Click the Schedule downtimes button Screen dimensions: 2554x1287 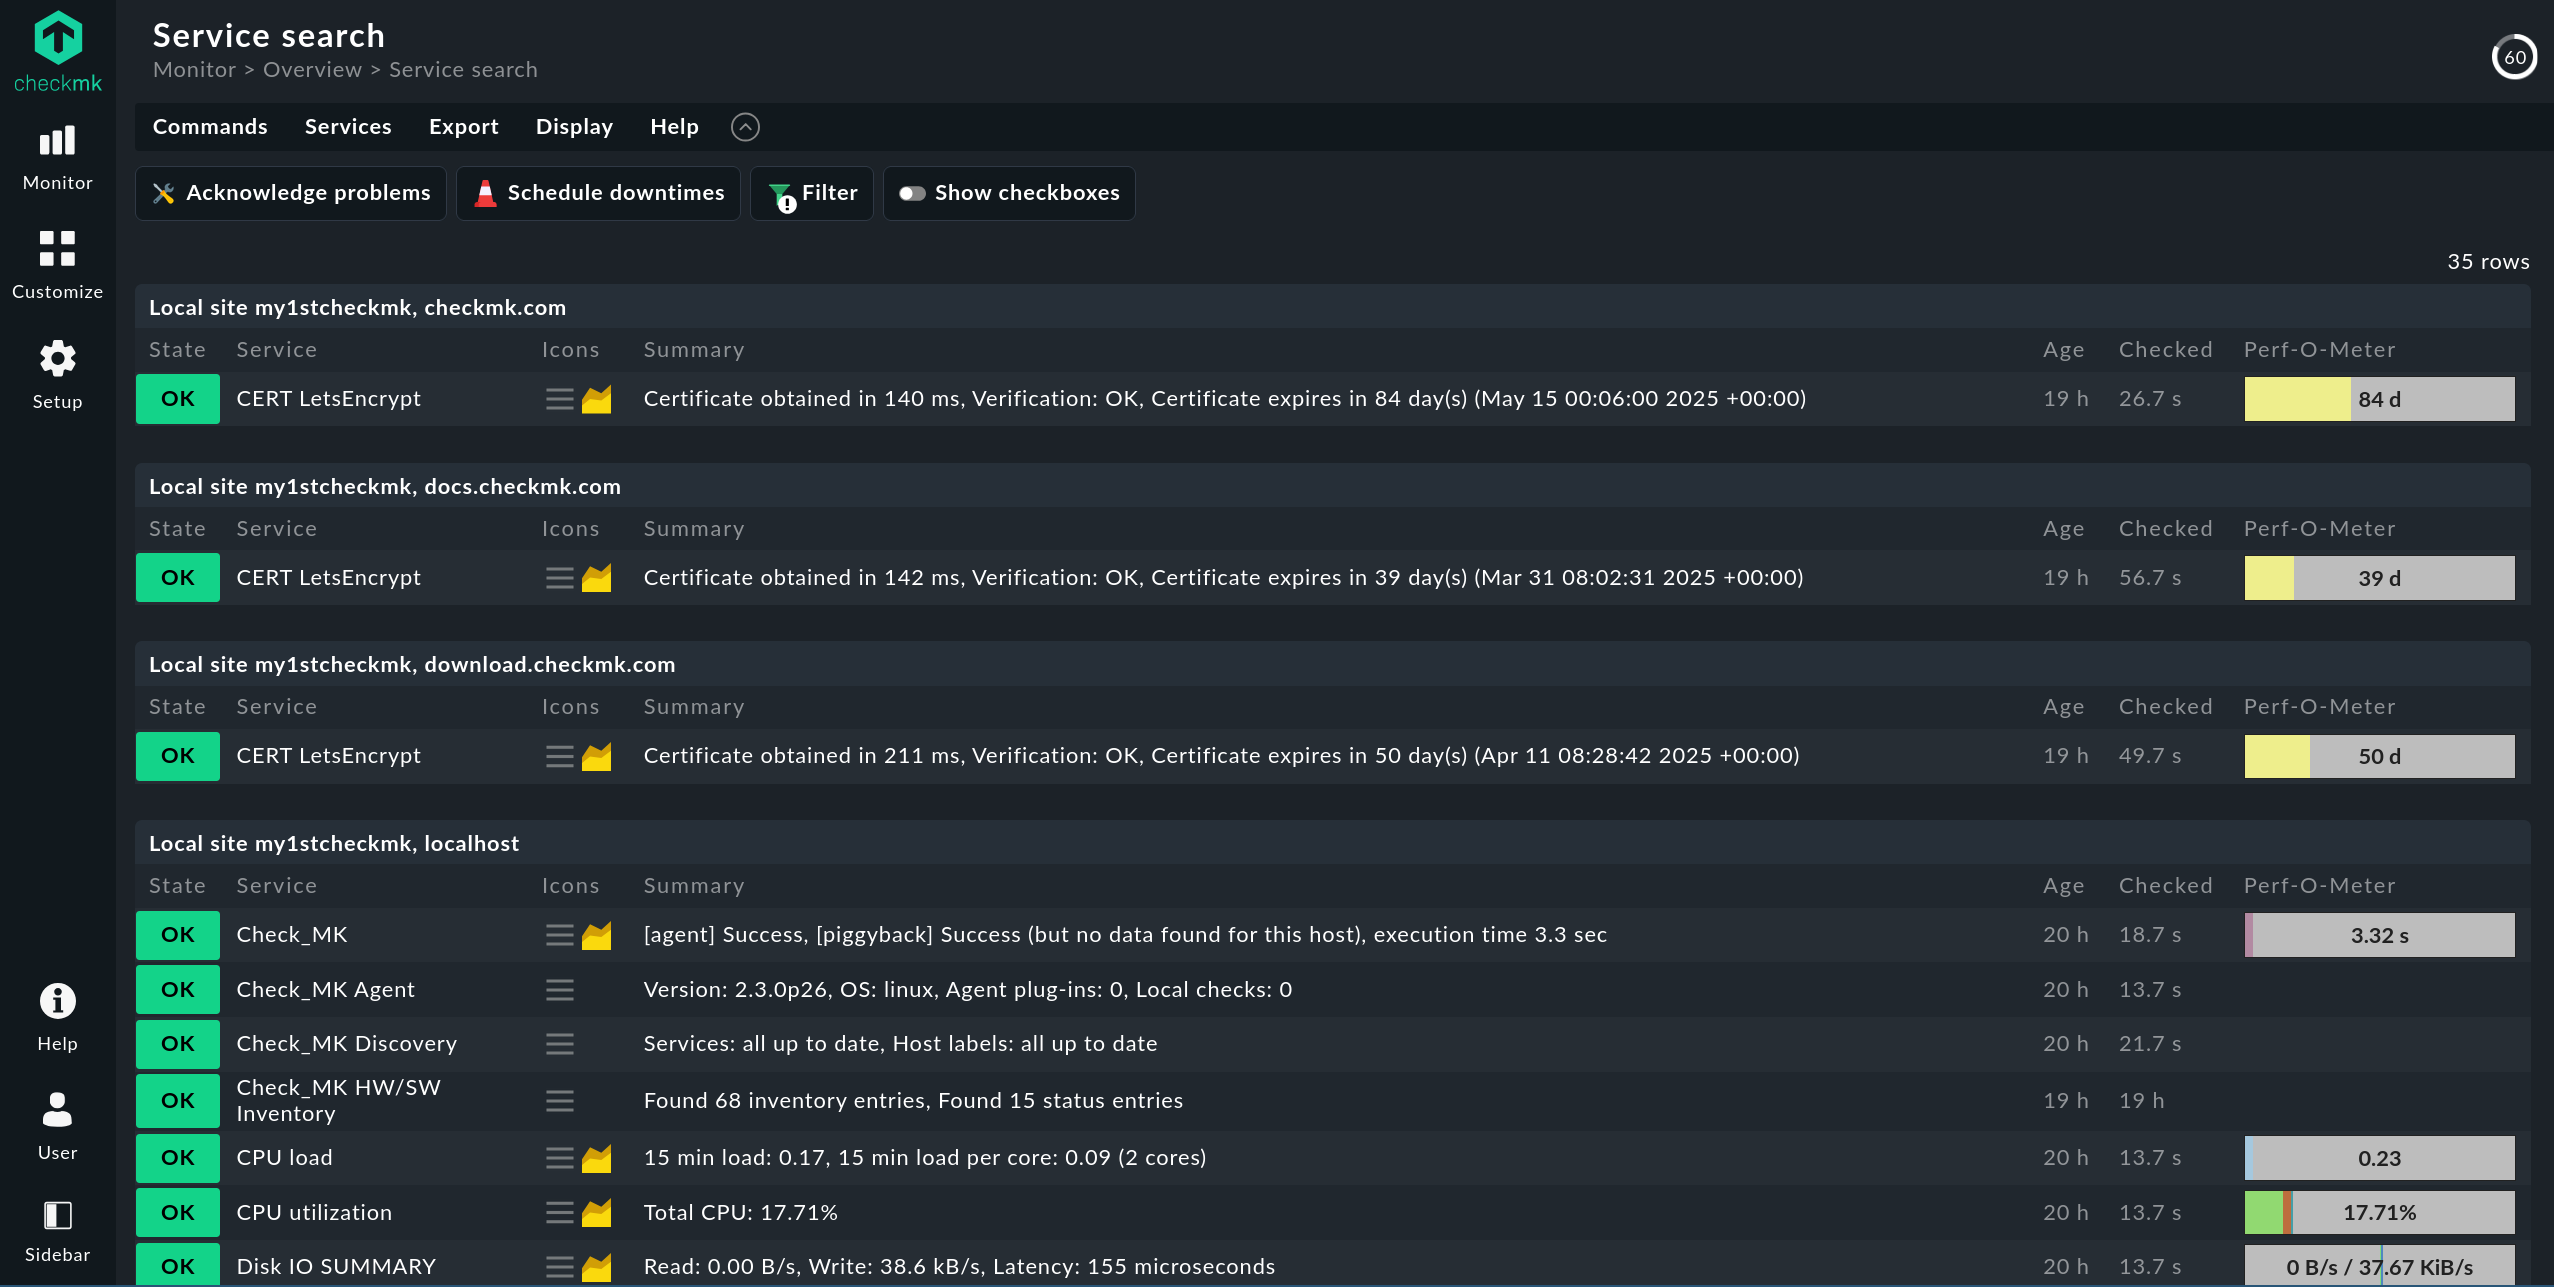click(598, 193)
